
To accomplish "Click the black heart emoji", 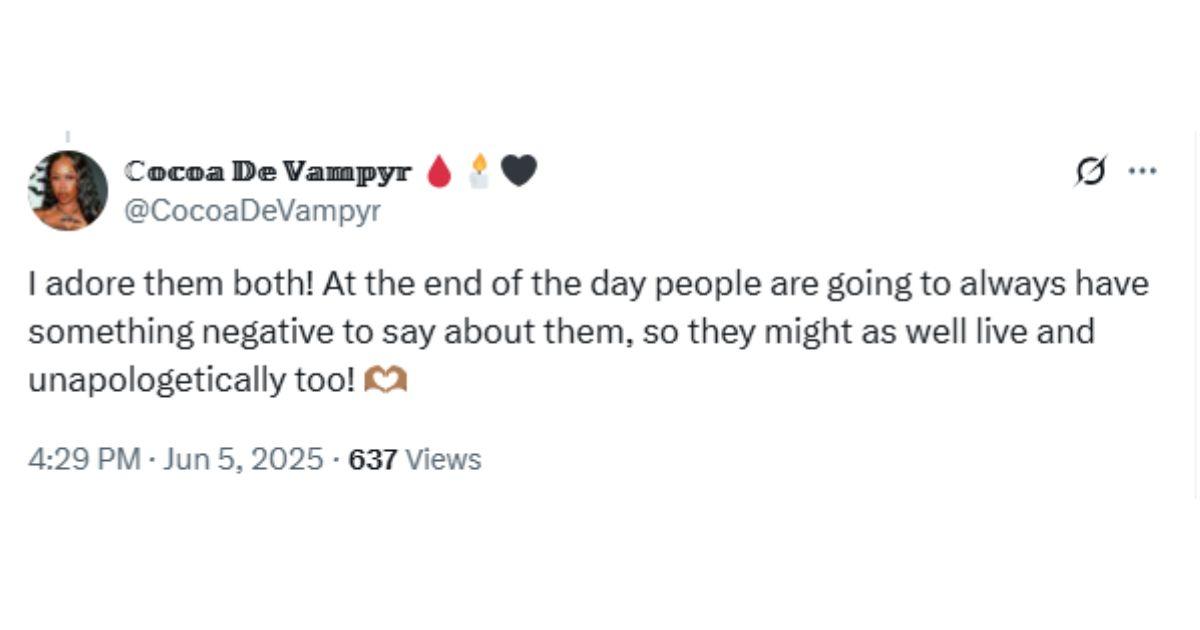I will (x=519, y=172).
